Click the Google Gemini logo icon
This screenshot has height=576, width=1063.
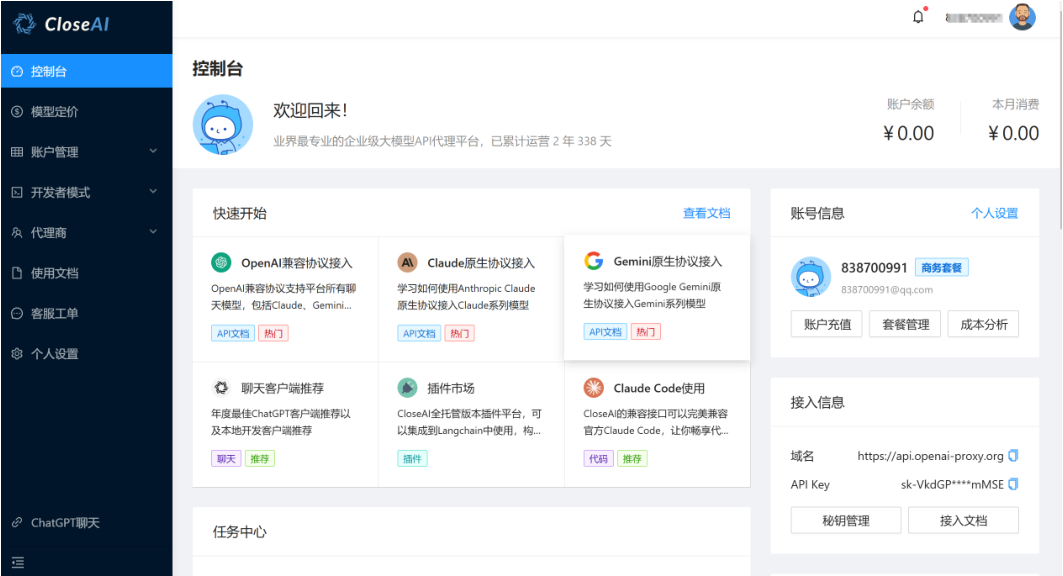[593, 261]
